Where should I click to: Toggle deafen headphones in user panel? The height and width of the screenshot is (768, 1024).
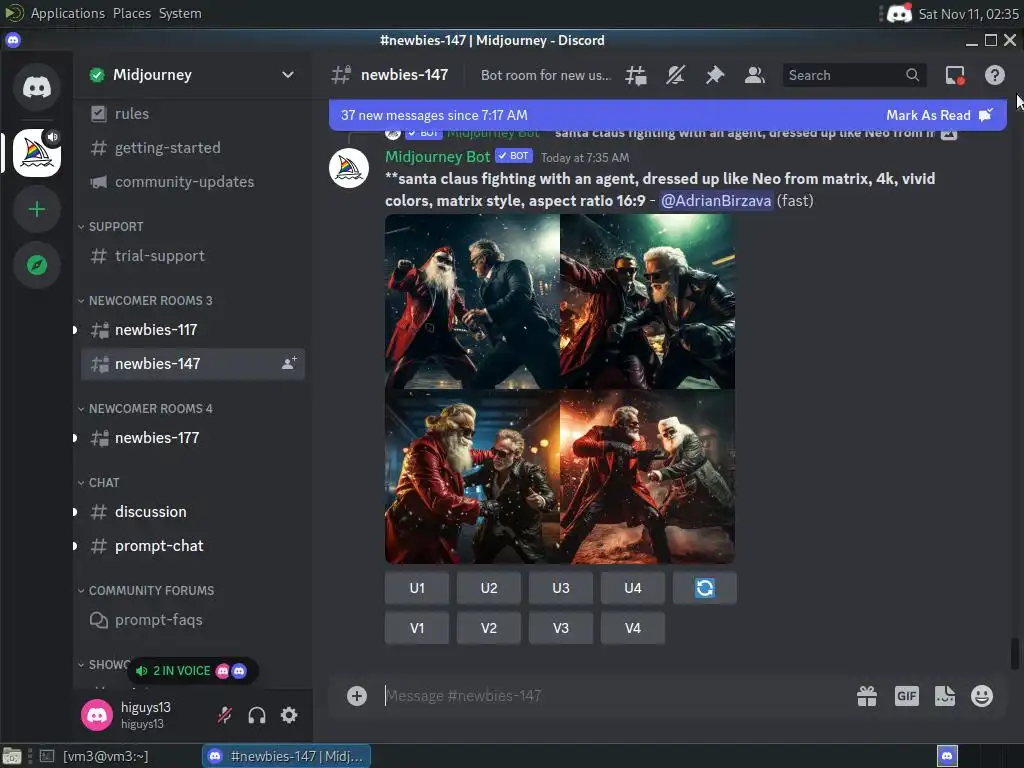pos(257,715)
